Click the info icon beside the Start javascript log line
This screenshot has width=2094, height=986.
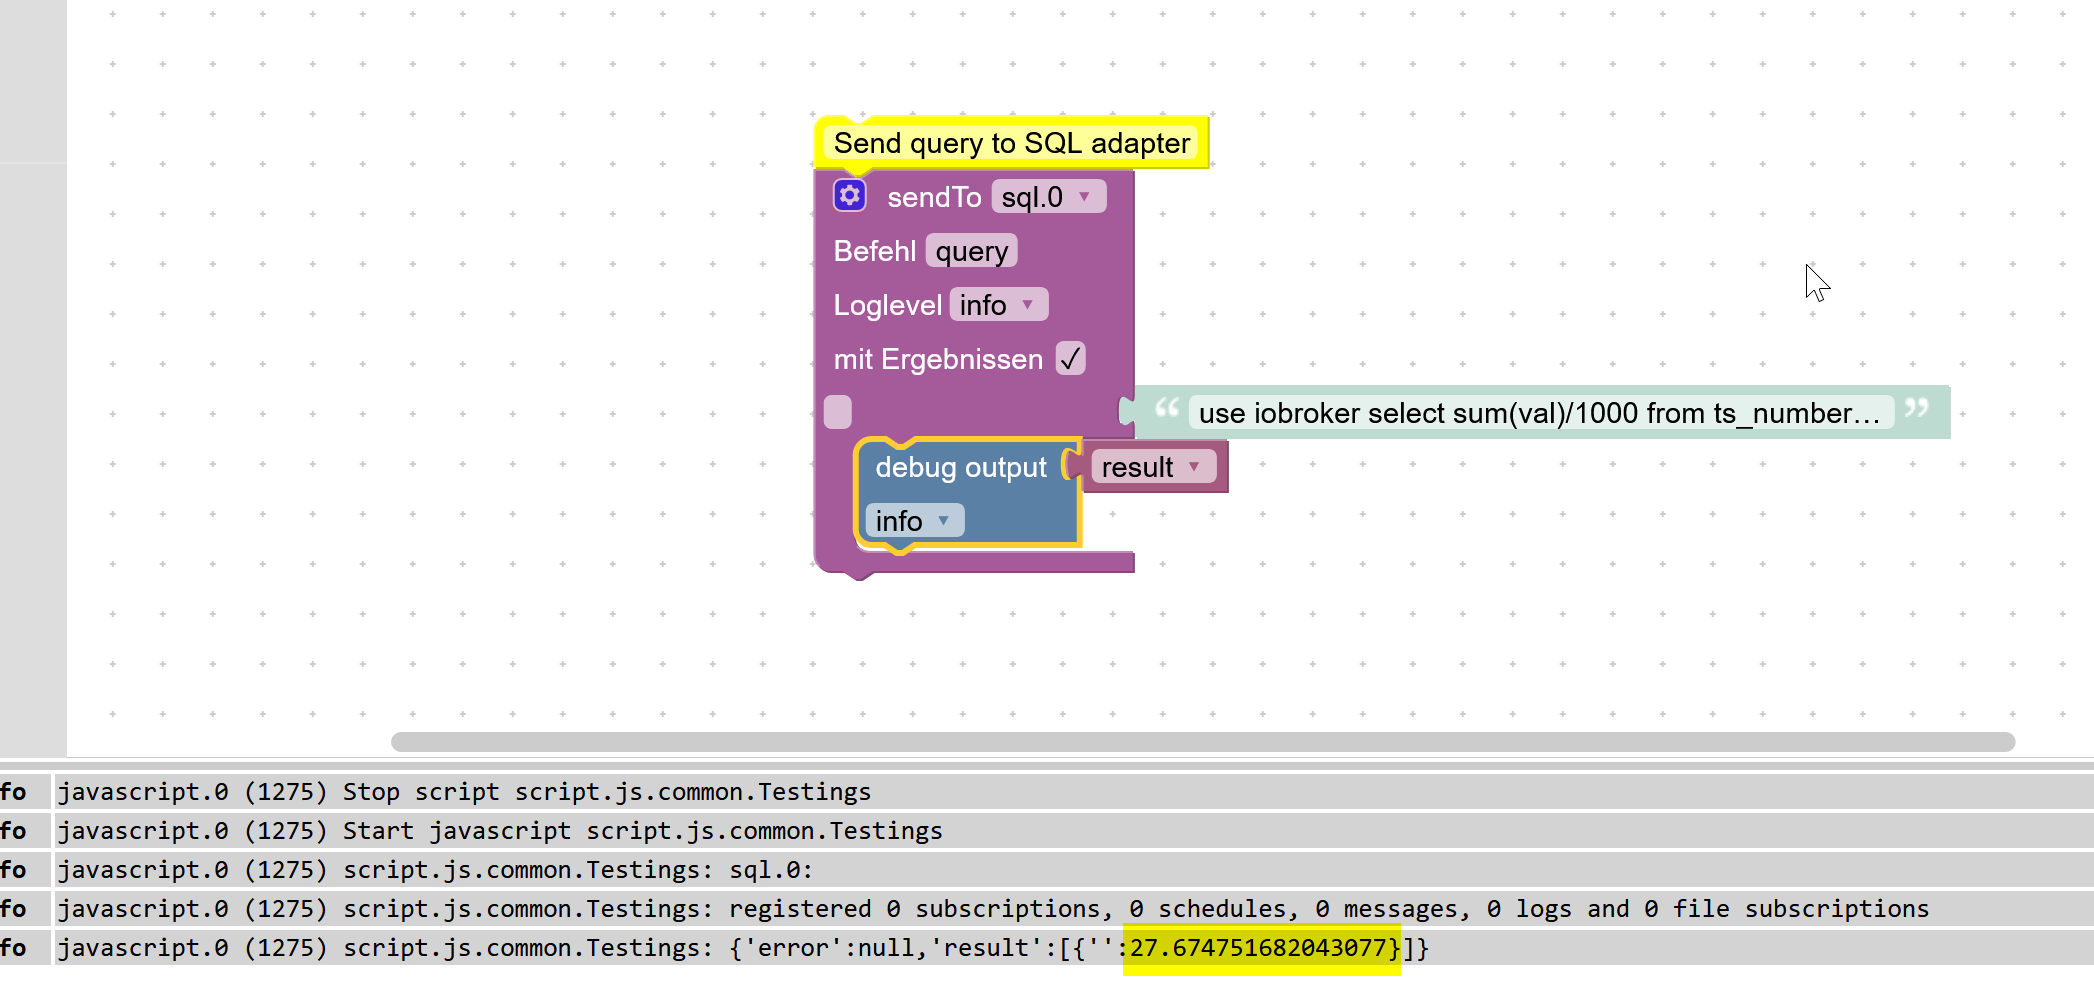[13, 830]
